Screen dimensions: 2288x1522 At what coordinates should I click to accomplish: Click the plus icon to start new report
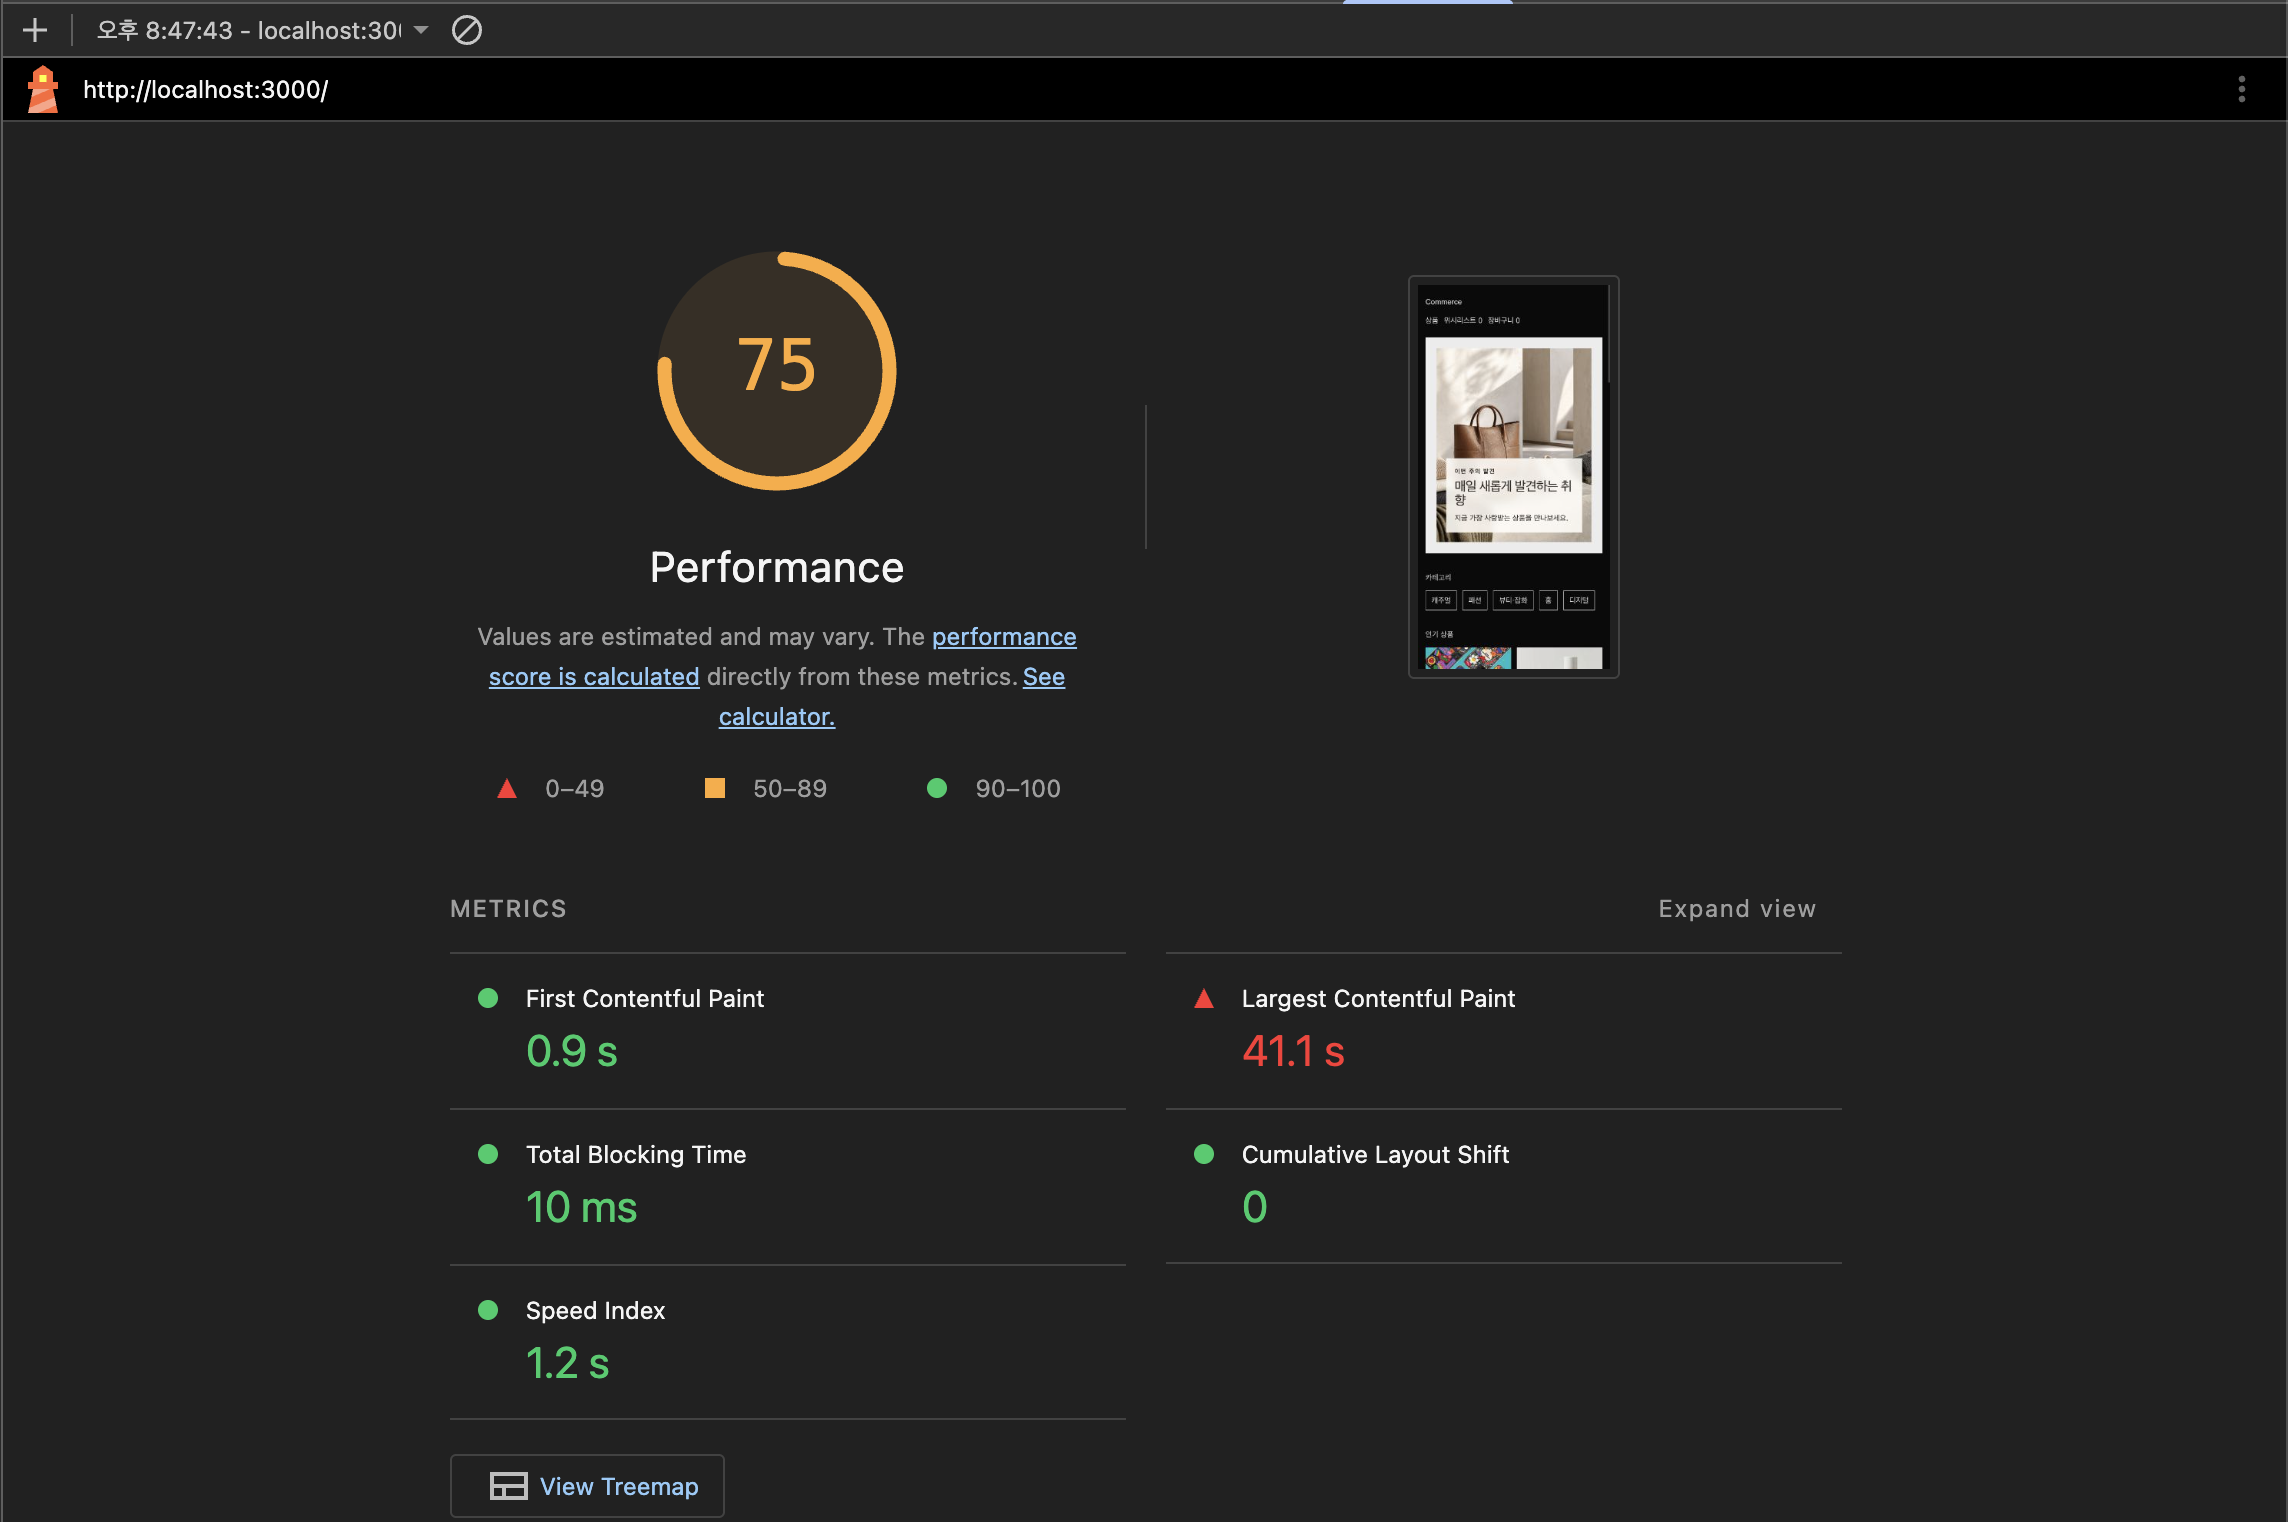click(x=35, y=30)
